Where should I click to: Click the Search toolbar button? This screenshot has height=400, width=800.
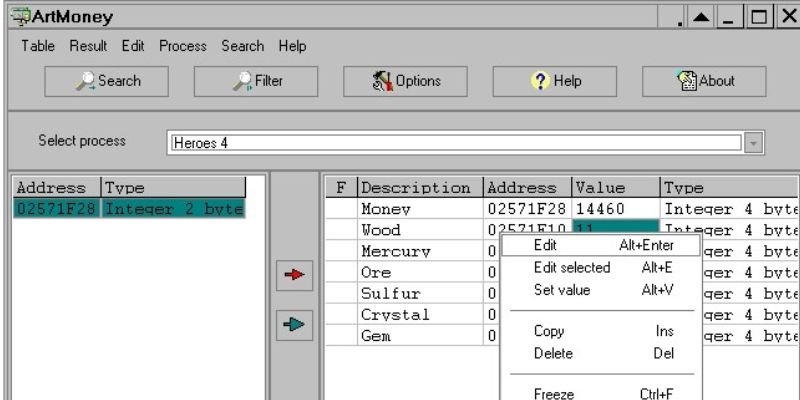106,81
